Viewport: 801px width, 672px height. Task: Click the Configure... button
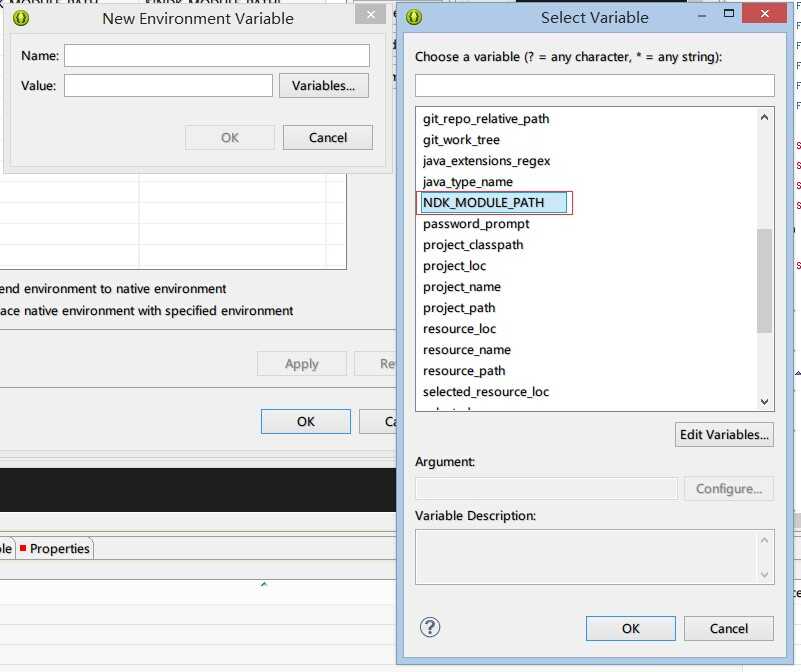coord(729,489)
